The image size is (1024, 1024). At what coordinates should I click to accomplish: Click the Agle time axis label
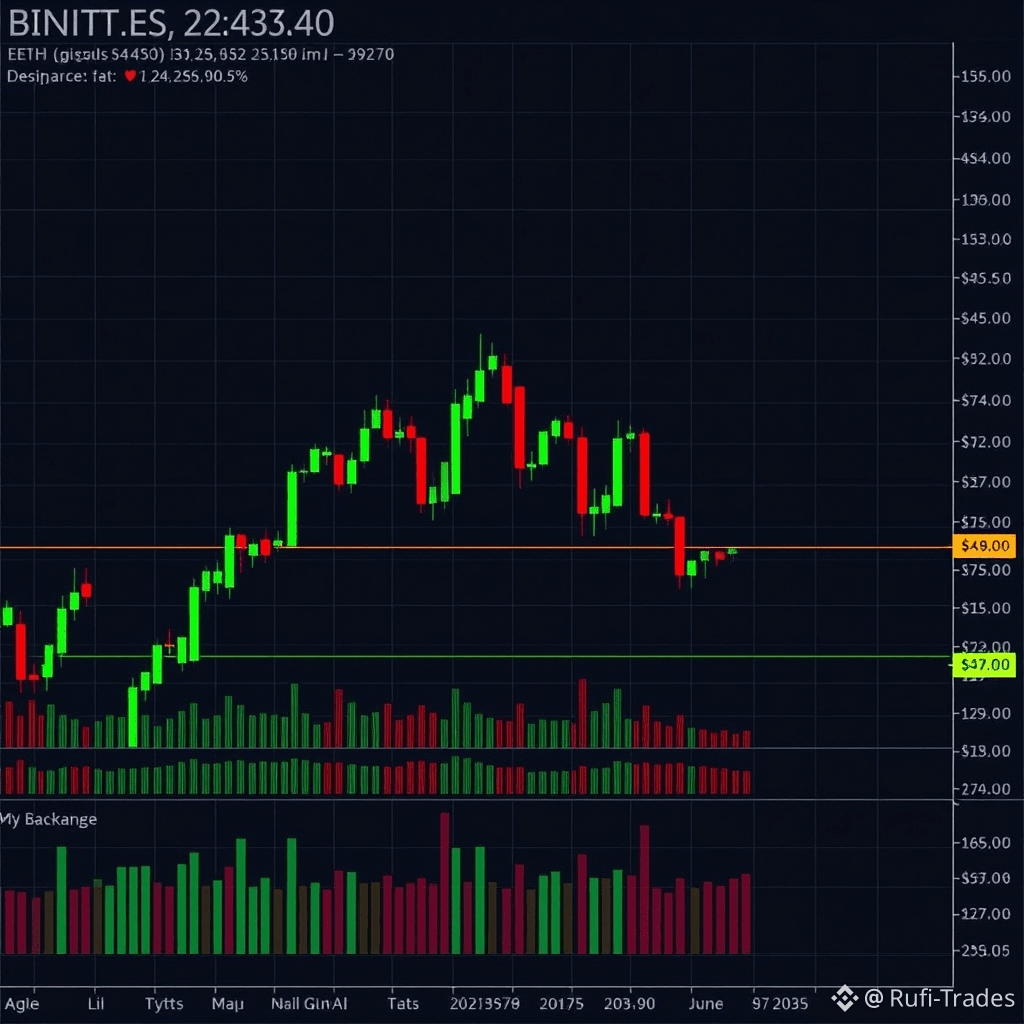22,1004
